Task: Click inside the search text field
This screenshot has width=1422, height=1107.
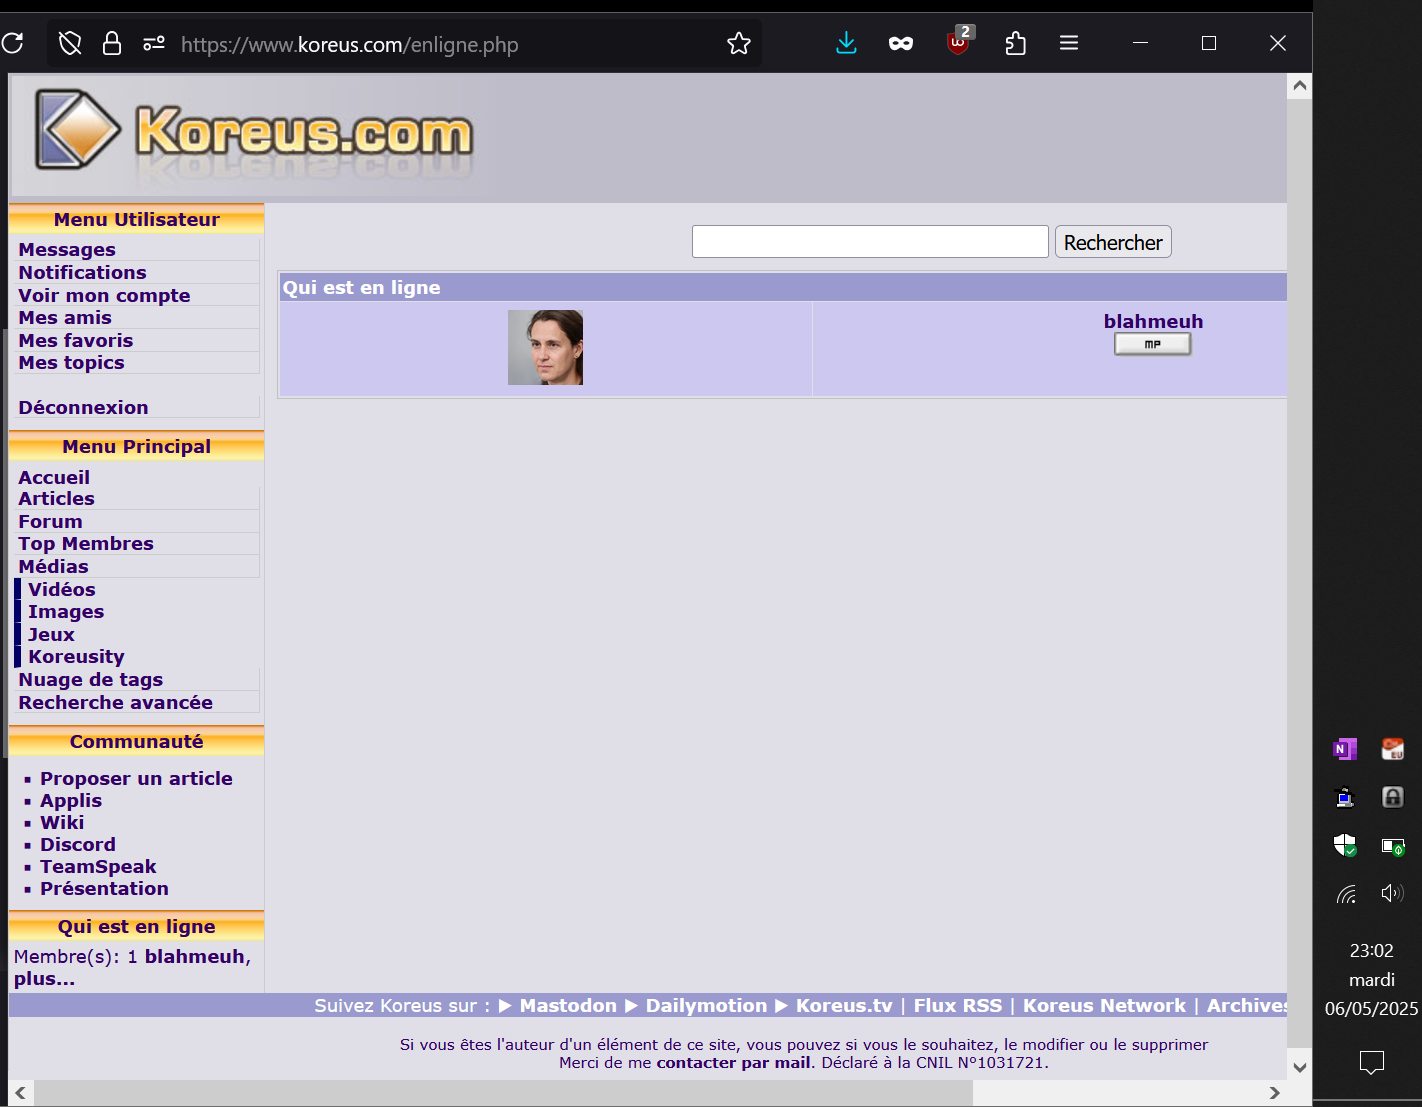Action: coord(869,242)
